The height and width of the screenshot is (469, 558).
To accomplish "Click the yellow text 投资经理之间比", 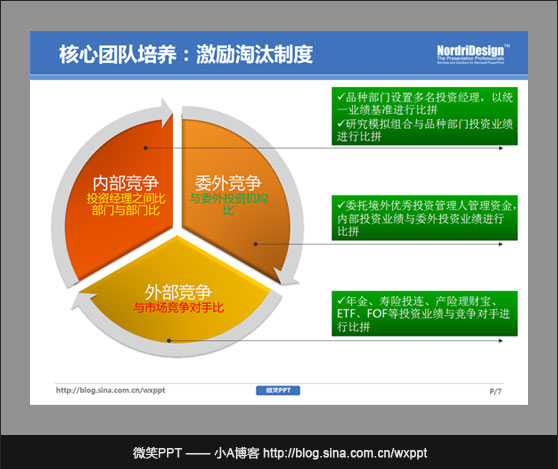I will pyautogui.click(x=126, y=199).
